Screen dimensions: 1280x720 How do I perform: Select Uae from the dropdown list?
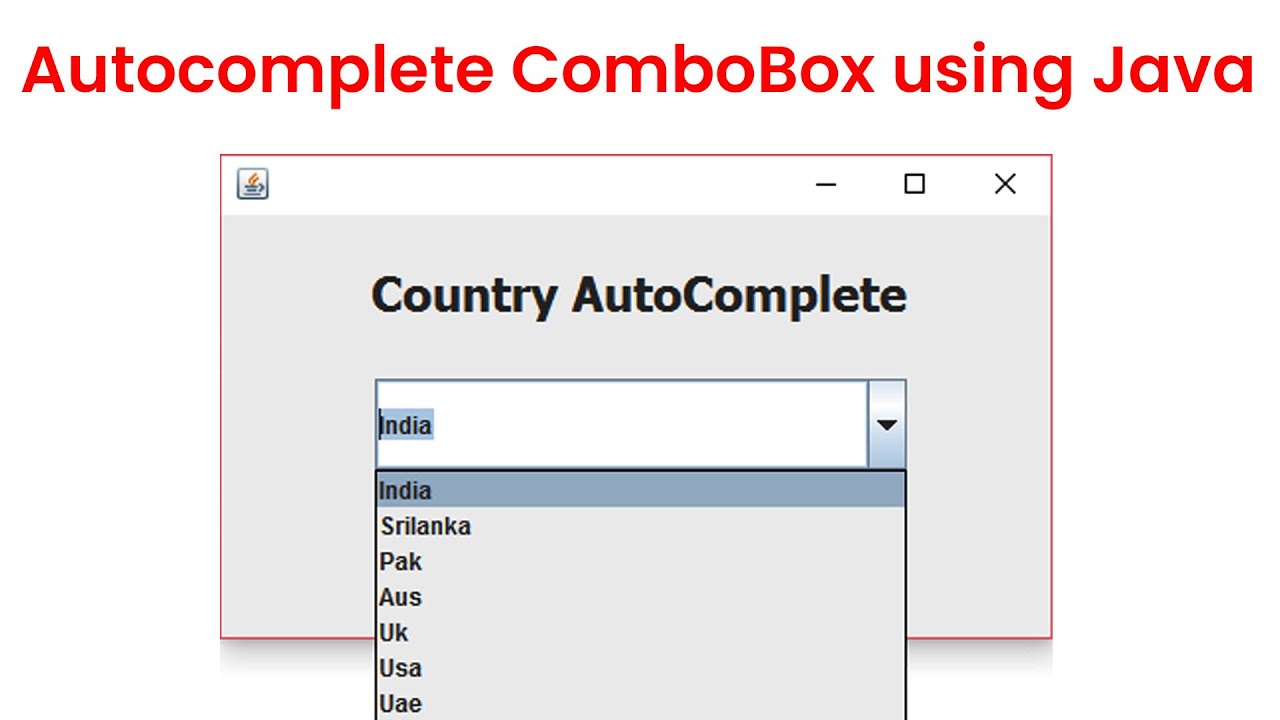coord(641,703)
